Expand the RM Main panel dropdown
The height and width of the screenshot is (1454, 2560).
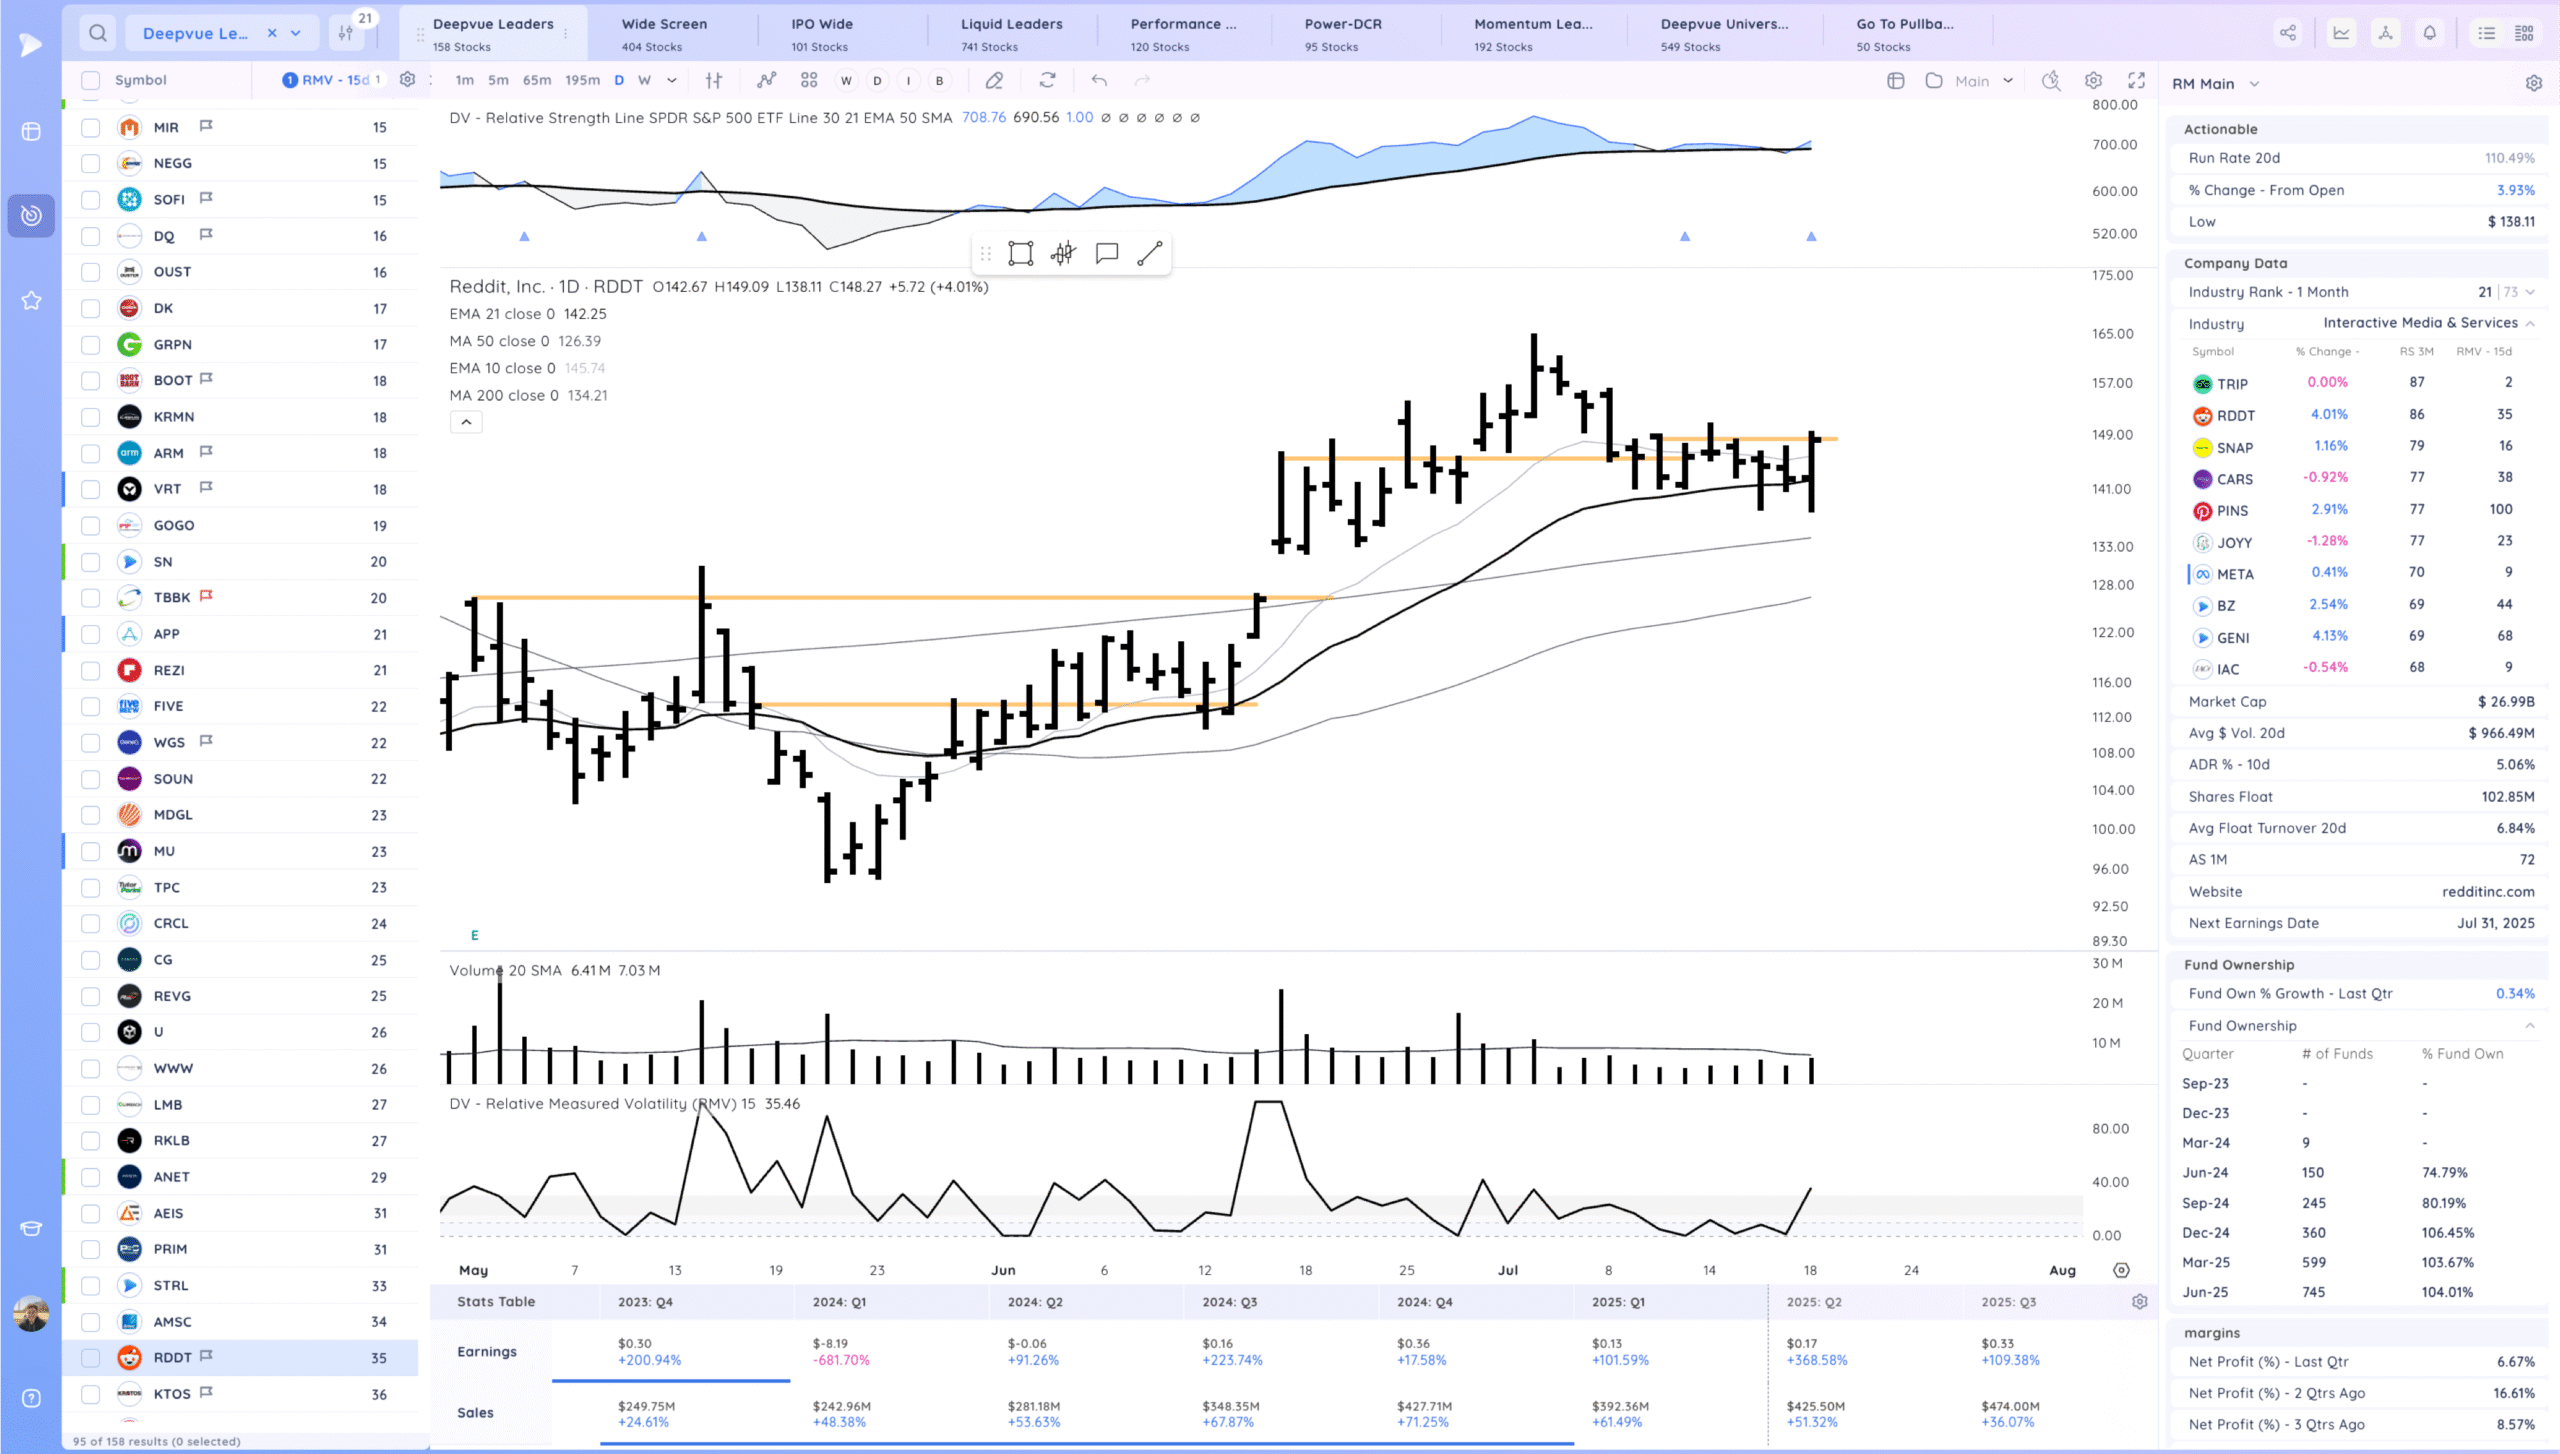(x=2254, y=84)
